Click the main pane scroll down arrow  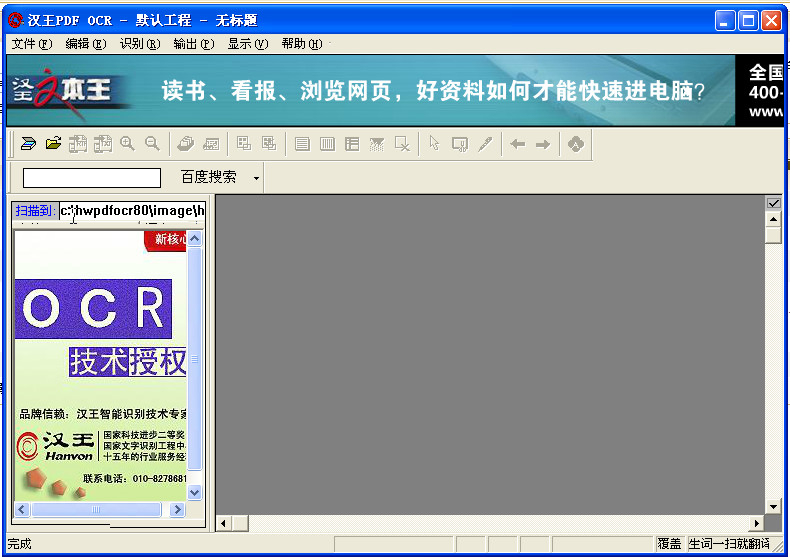pos(773,507)
